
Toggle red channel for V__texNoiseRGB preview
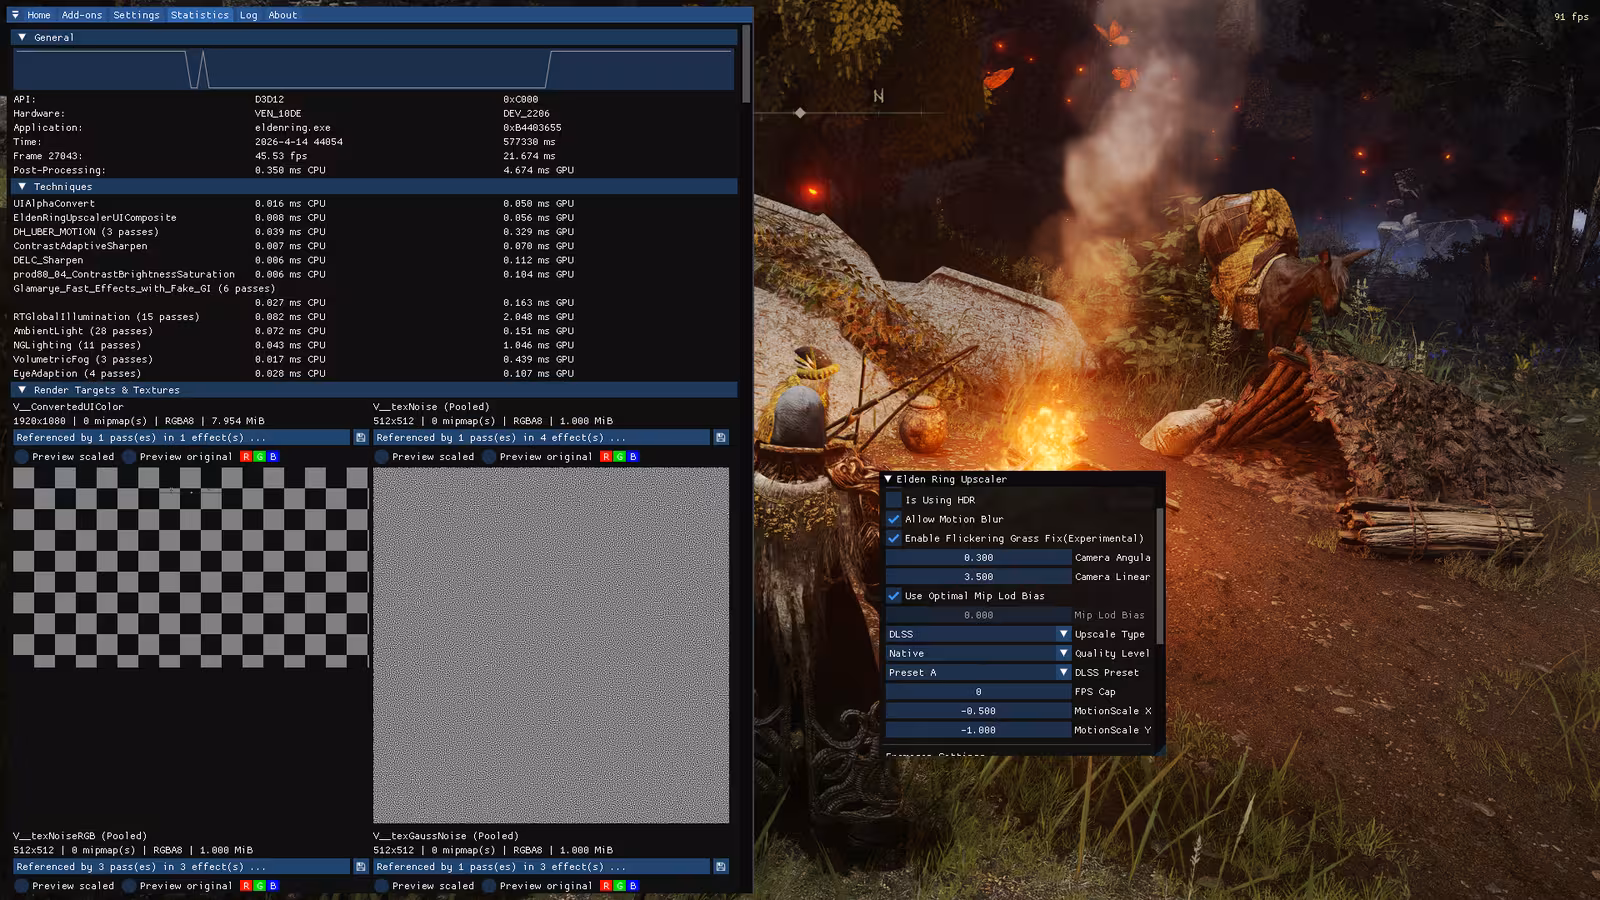point(246,885)
